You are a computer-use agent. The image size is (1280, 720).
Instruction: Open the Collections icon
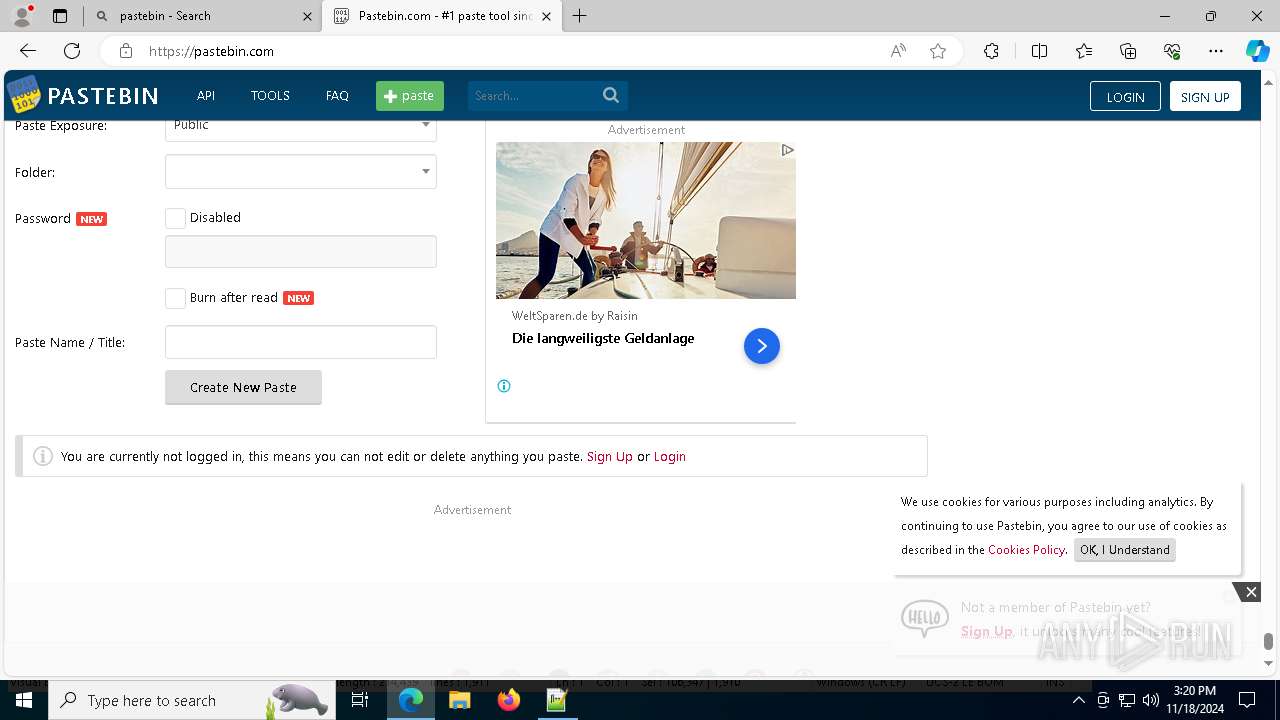(x=1128, y=51)
